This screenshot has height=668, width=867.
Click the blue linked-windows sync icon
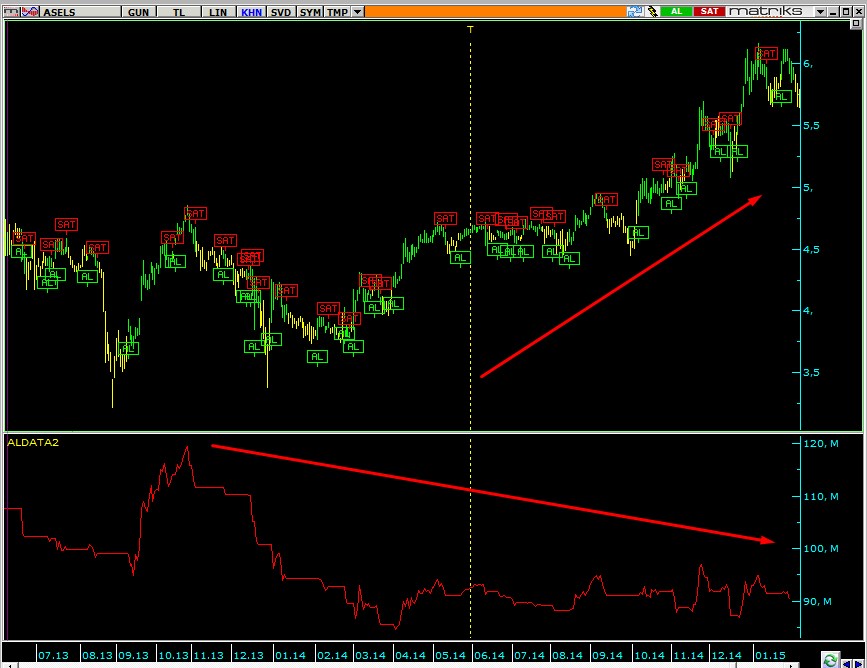tap(635, 11)
